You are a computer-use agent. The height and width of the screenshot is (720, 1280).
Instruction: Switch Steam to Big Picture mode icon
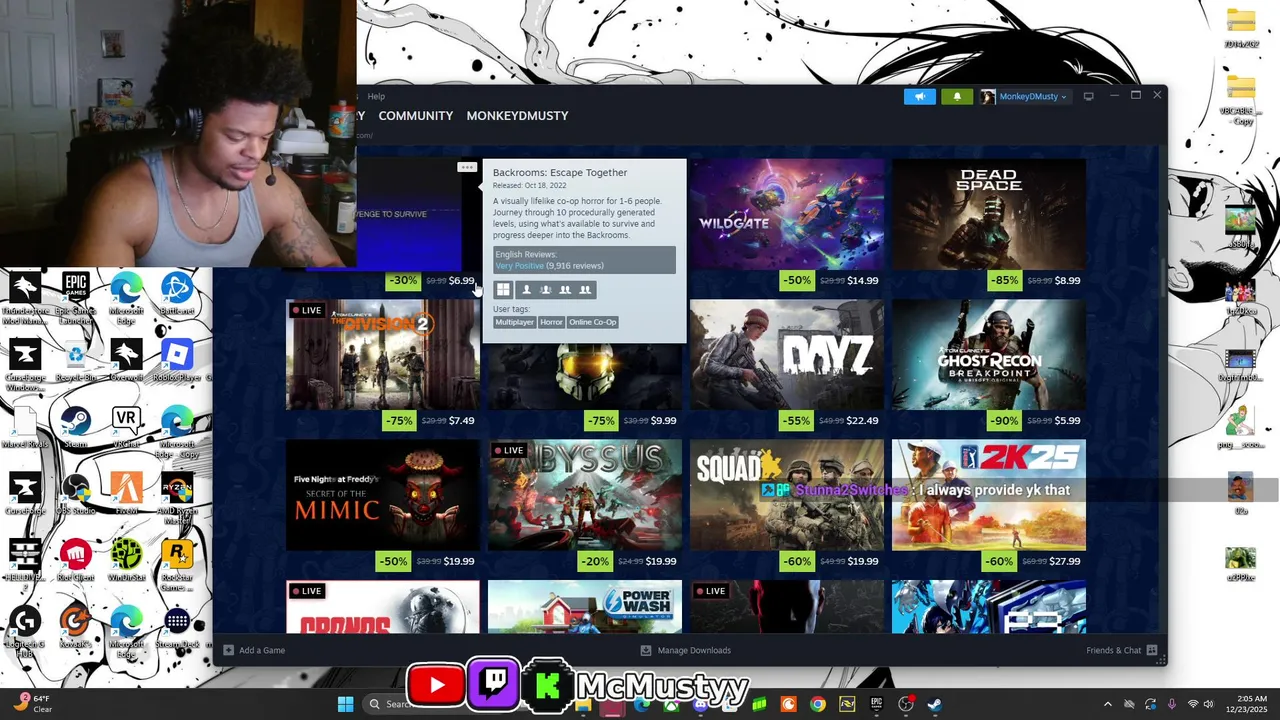(1089, 96)
